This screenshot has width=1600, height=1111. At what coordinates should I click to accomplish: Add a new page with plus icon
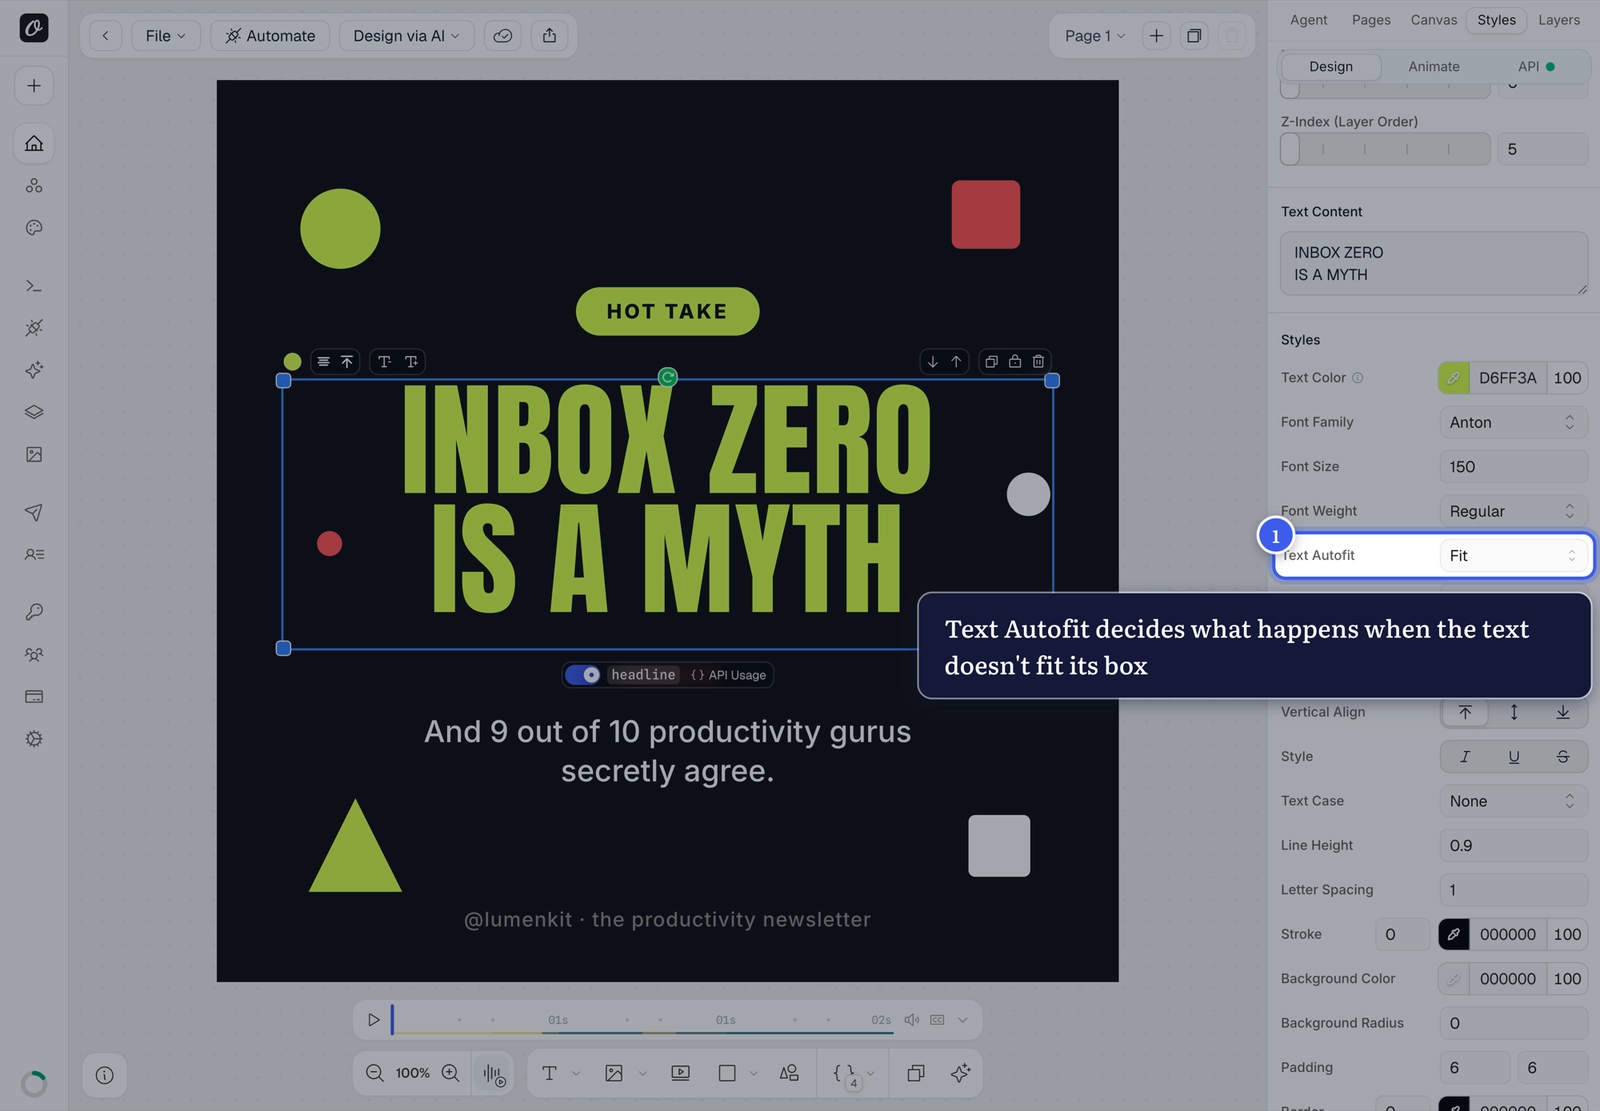point(1156,36)
